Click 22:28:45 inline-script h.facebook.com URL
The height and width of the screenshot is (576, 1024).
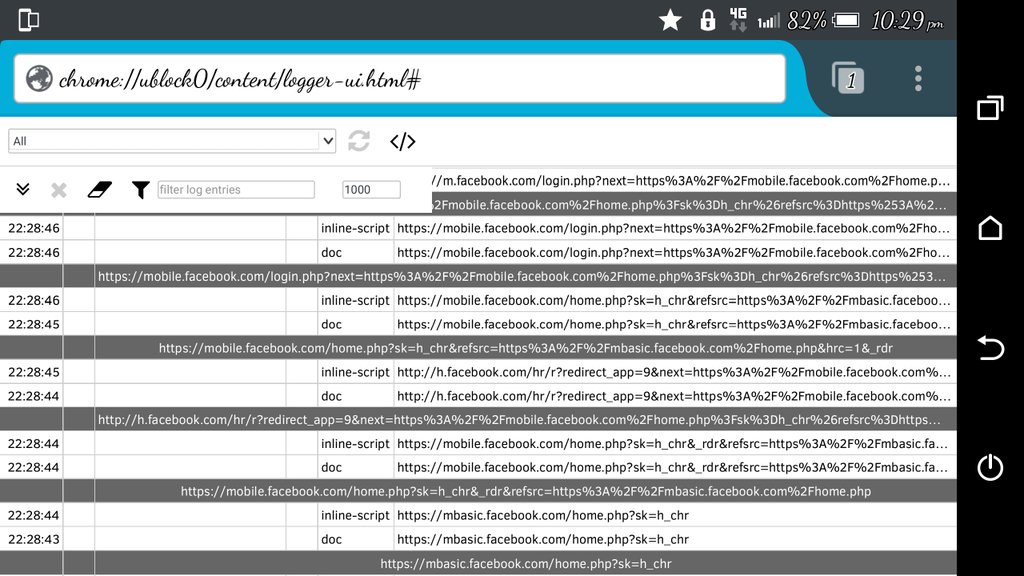click(x=673, y=372)
